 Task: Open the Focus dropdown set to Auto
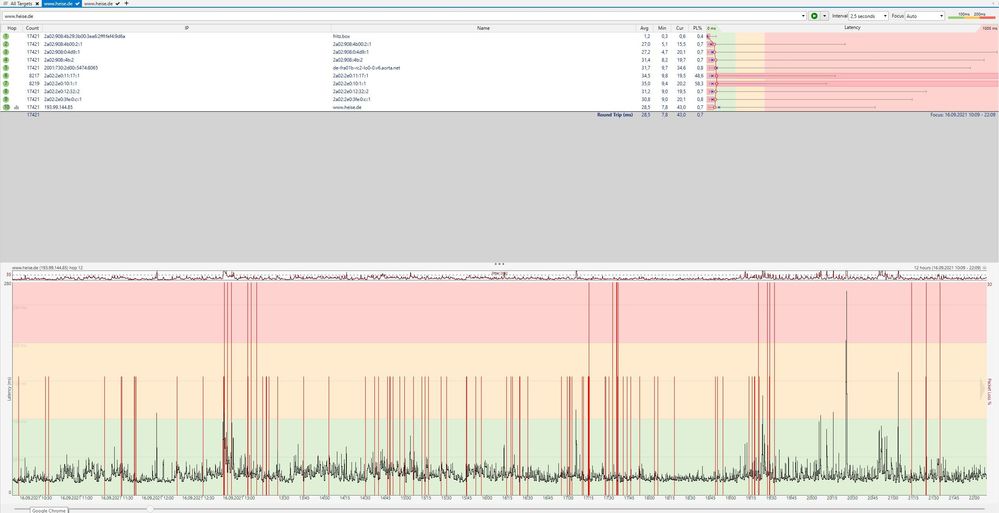point(924,16)
